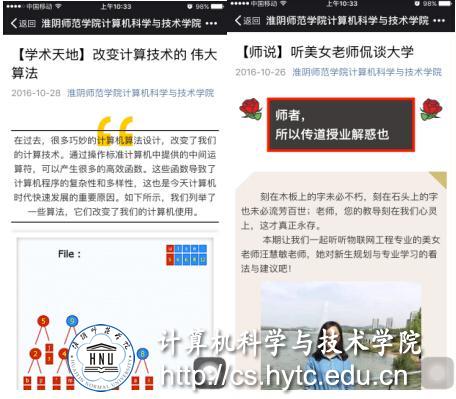Tap the date 2016-10-26 on the right article

[261, 72]
